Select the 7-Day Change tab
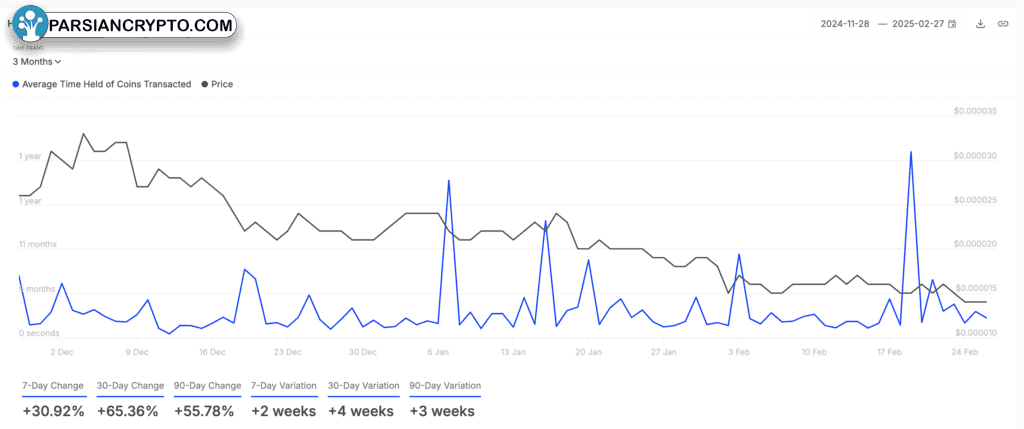The height and width of the screenshot is (429, 1024). pyautogui.click(x=53, y=386)
